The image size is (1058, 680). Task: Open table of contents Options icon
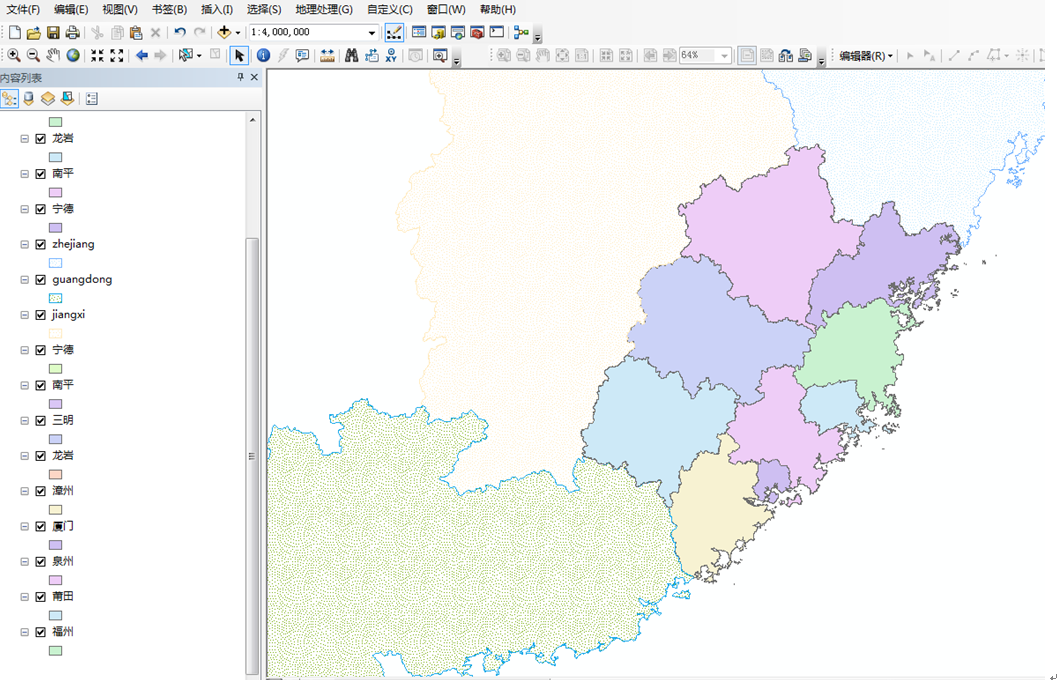point(92,99)
